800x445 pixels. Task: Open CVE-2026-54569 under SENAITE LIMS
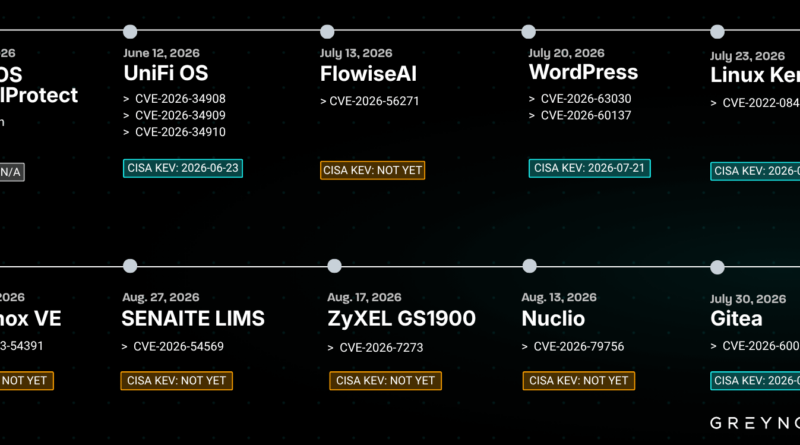coord(179,347)
